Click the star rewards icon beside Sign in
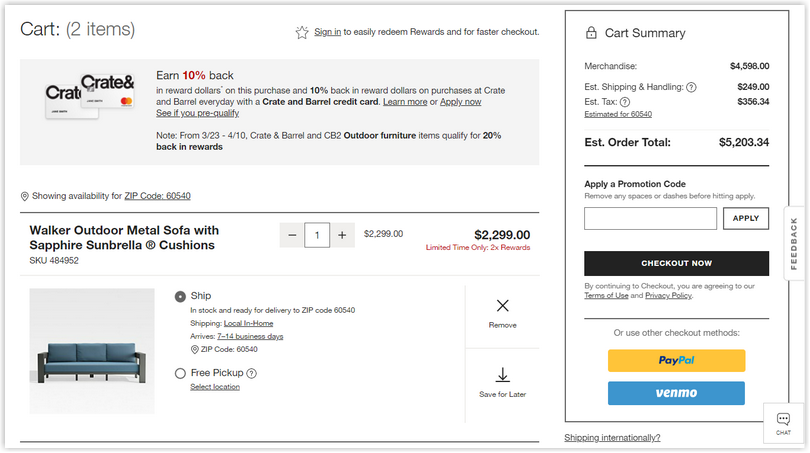Viewport: 810px width, 453px height. (x=302, y=33)
